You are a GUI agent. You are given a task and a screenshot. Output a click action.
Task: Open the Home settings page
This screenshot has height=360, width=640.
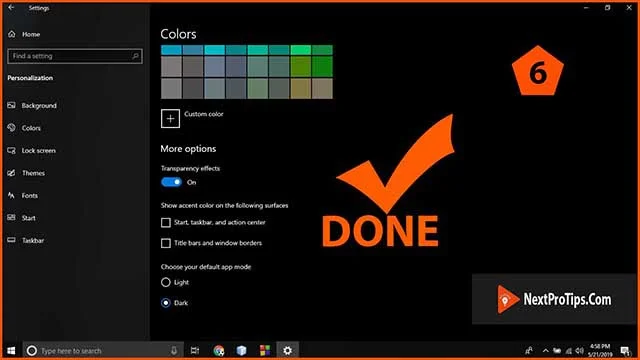tap(24, 34)
